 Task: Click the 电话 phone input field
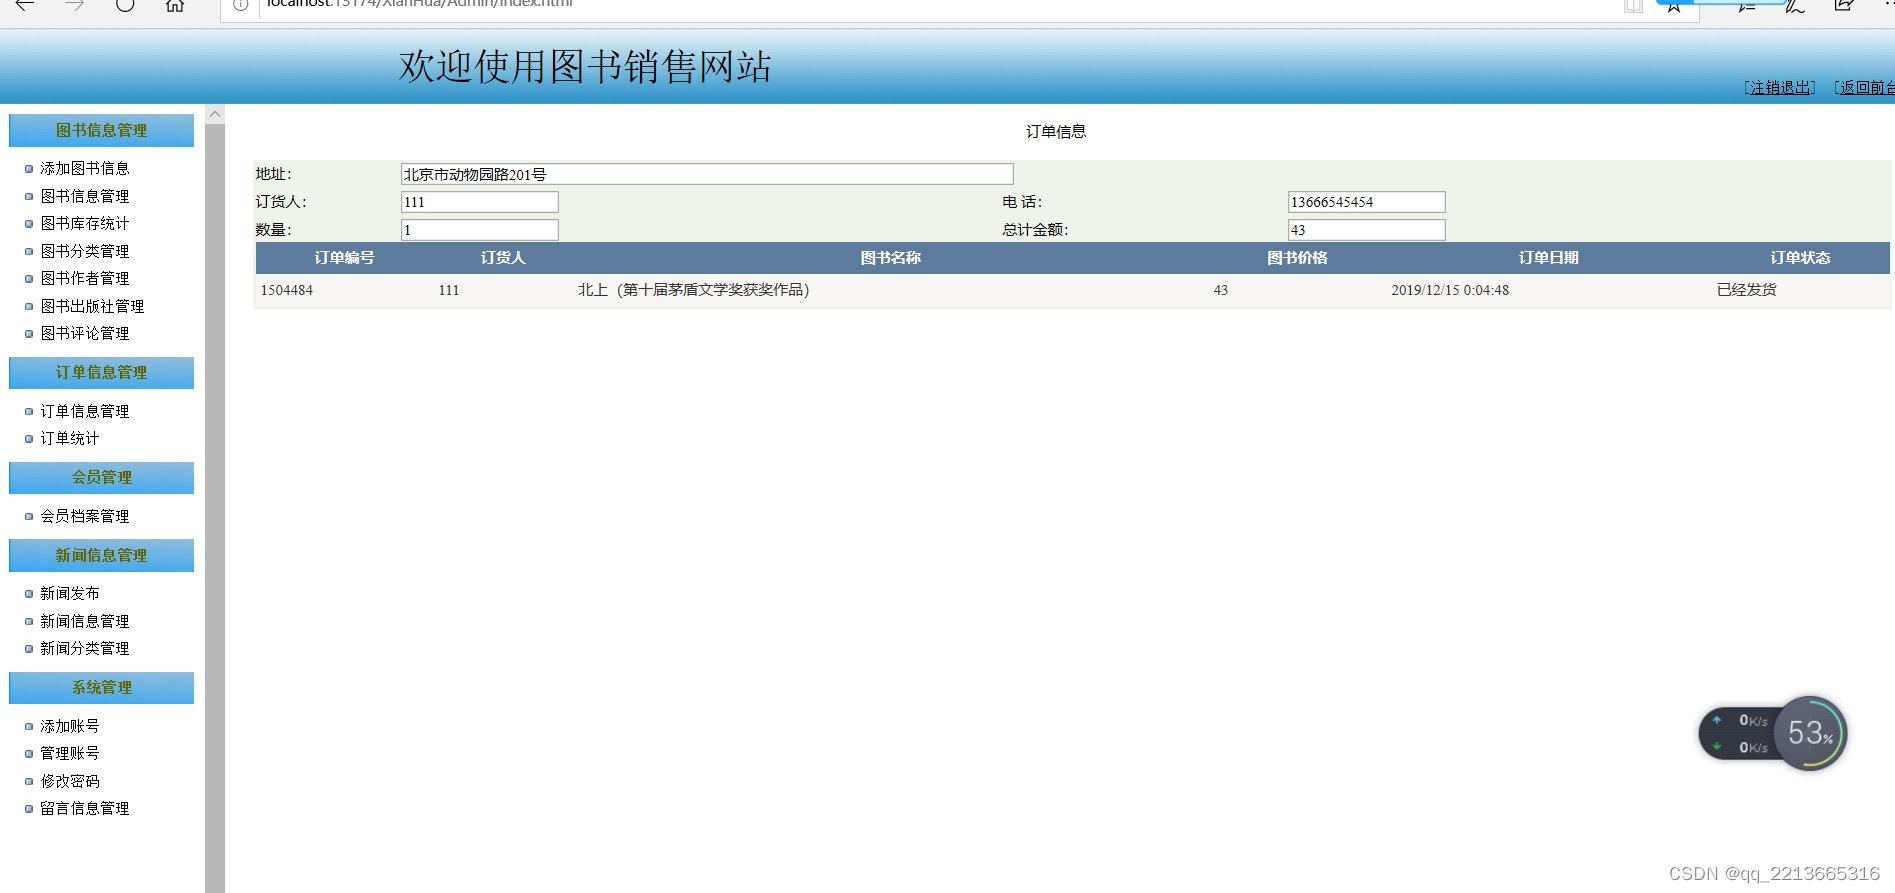1366,202
